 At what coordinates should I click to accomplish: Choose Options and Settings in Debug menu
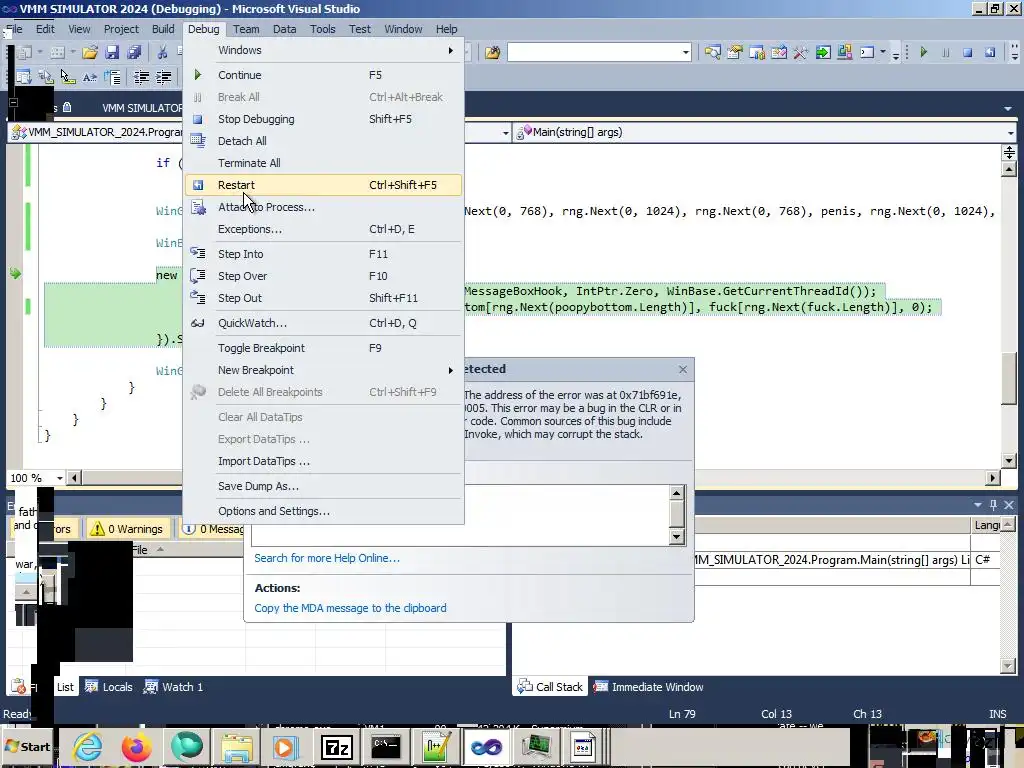(x=323, y=511)
